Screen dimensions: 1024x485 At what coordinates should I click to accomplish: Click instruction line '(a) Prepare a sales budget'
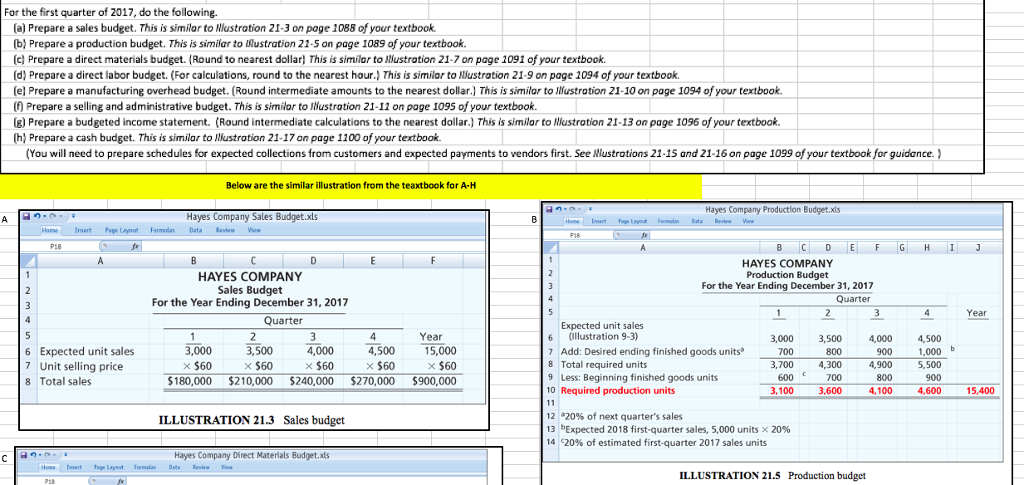click(225, 28)
